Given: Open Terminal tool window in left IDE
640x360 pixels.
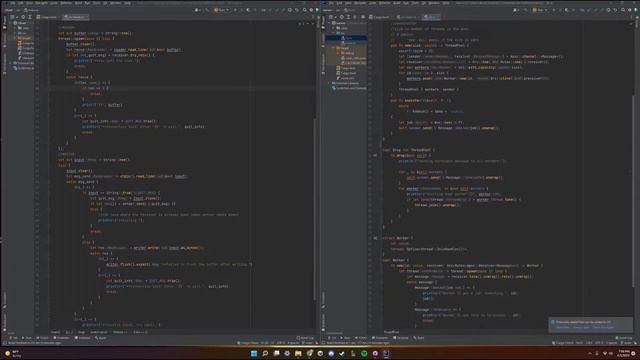Looking at the screenshot, I should (x=82, y=338).
